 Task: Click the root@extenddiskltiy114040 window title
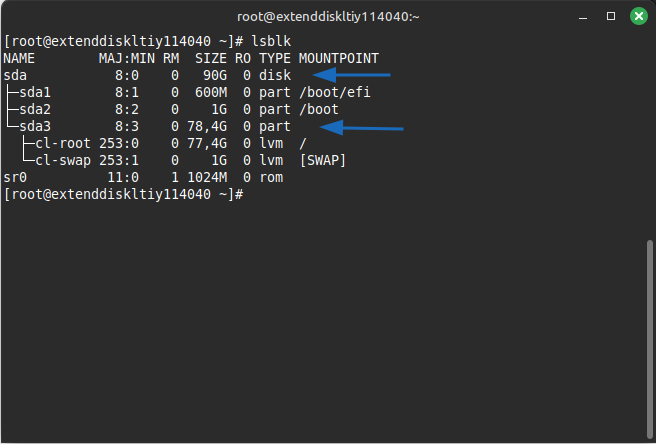[327, 16]
